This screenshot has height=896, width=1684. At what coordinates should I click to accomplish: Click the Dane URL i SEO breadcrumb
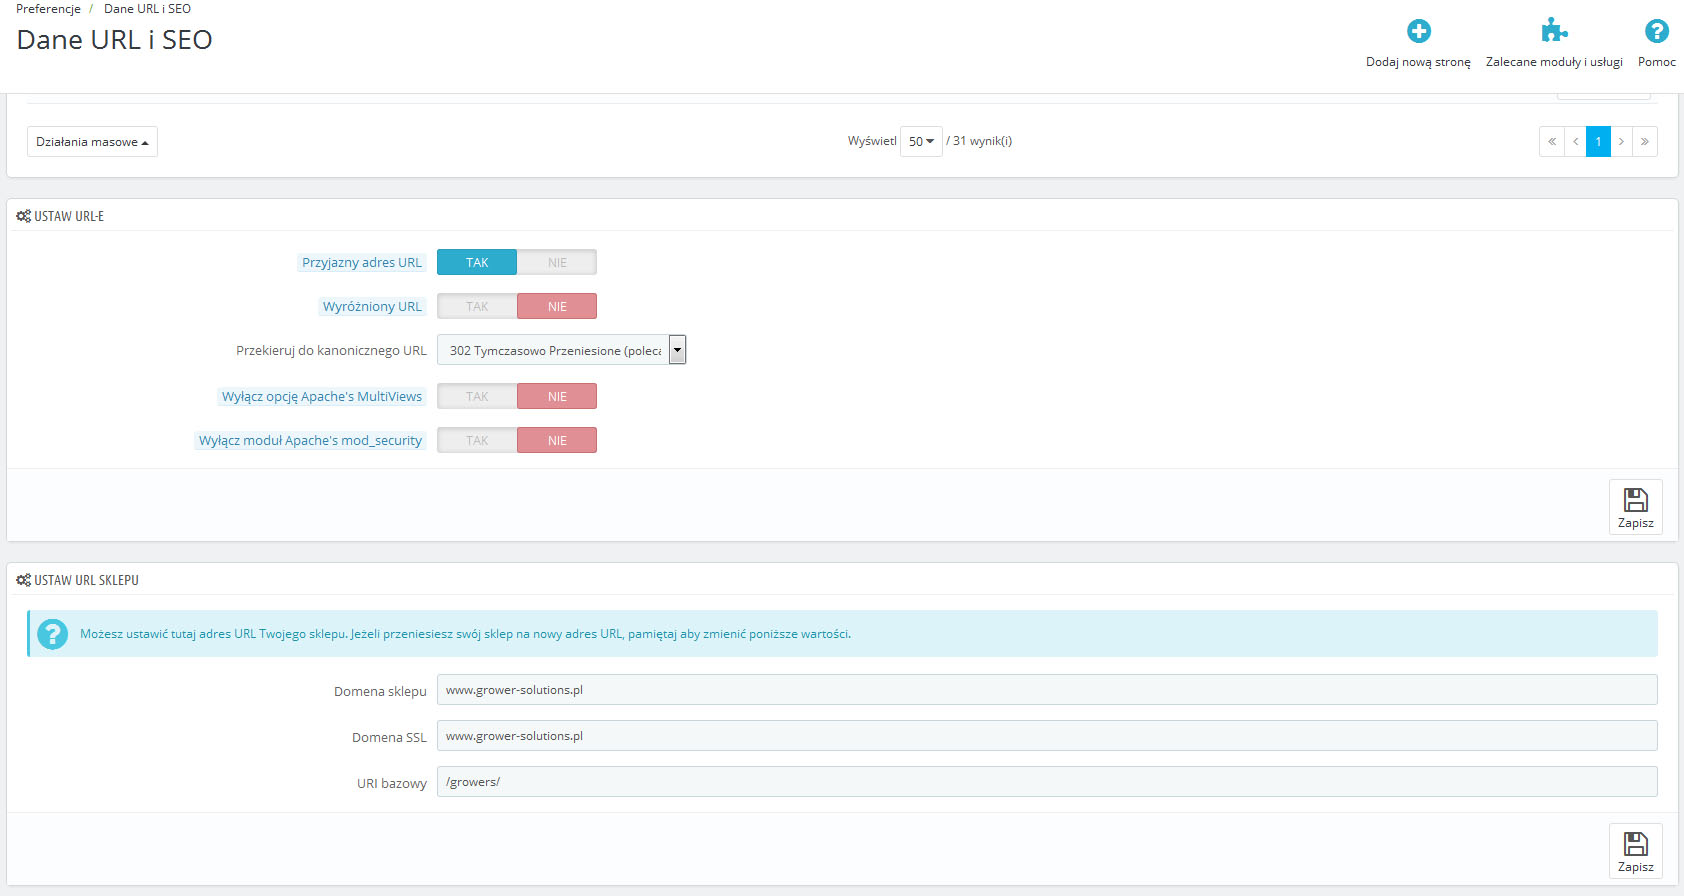click(147, 9)
